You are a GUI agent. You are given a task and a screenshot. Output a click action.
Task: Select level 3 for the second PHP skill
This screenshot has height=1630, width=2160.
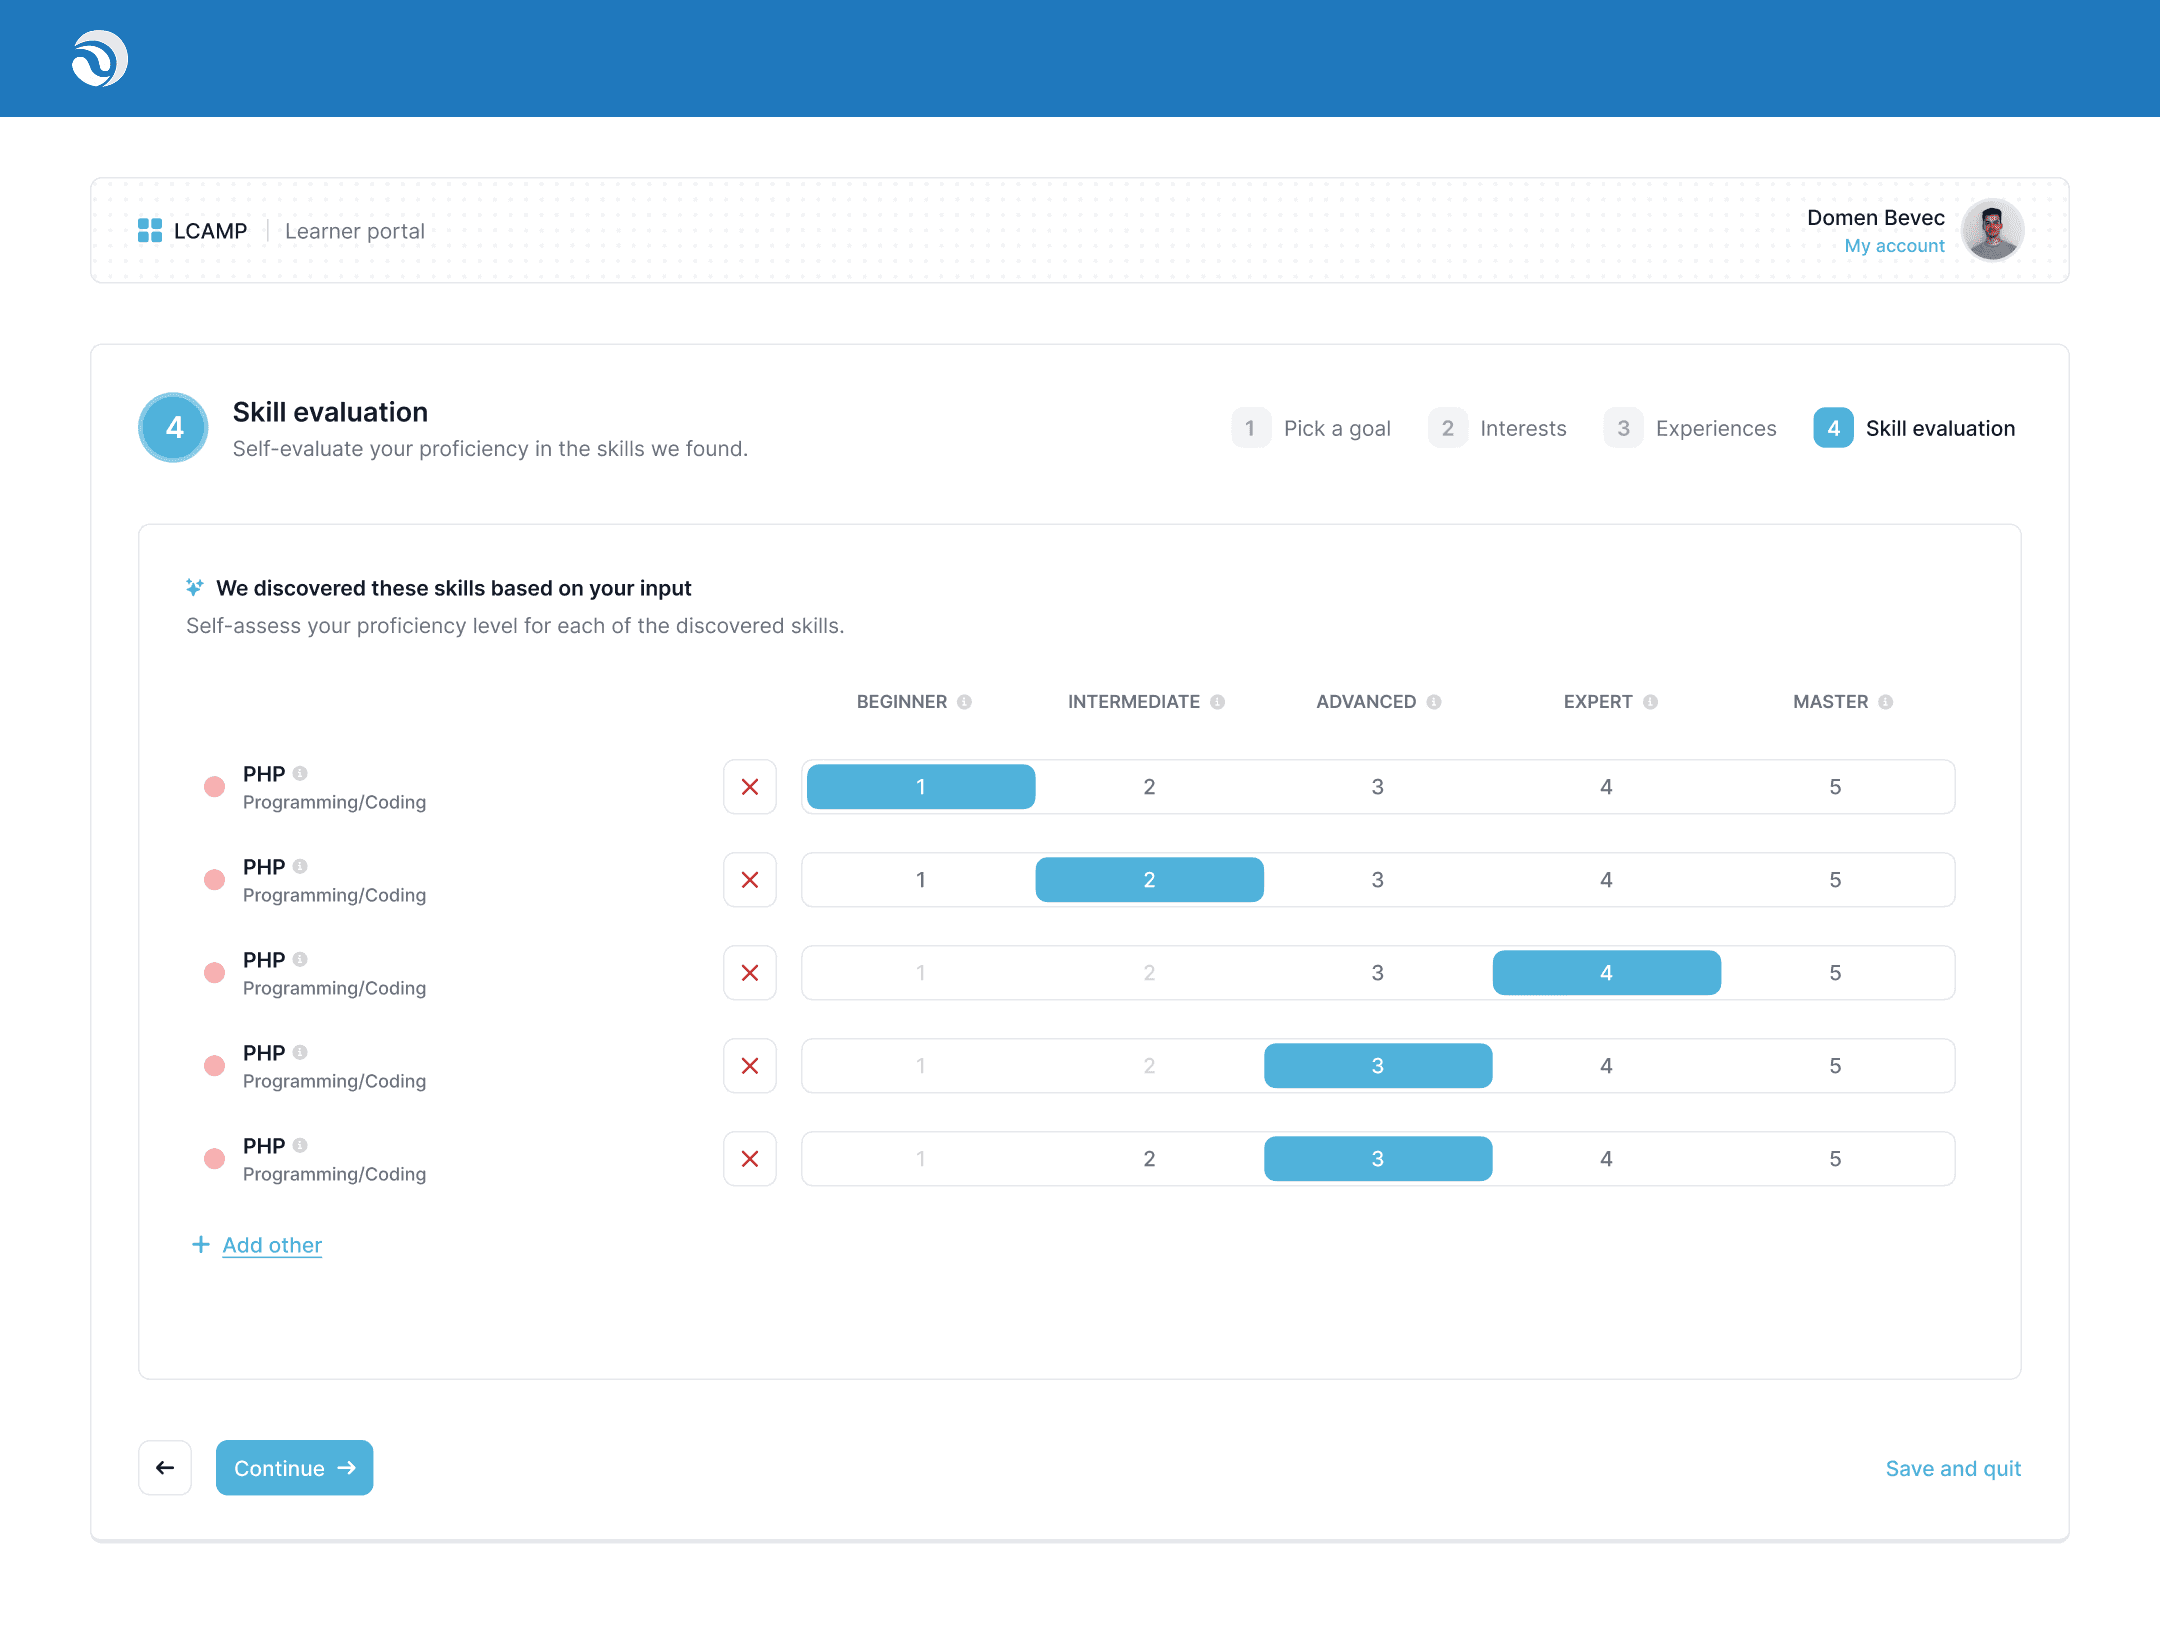(1377, 880)
